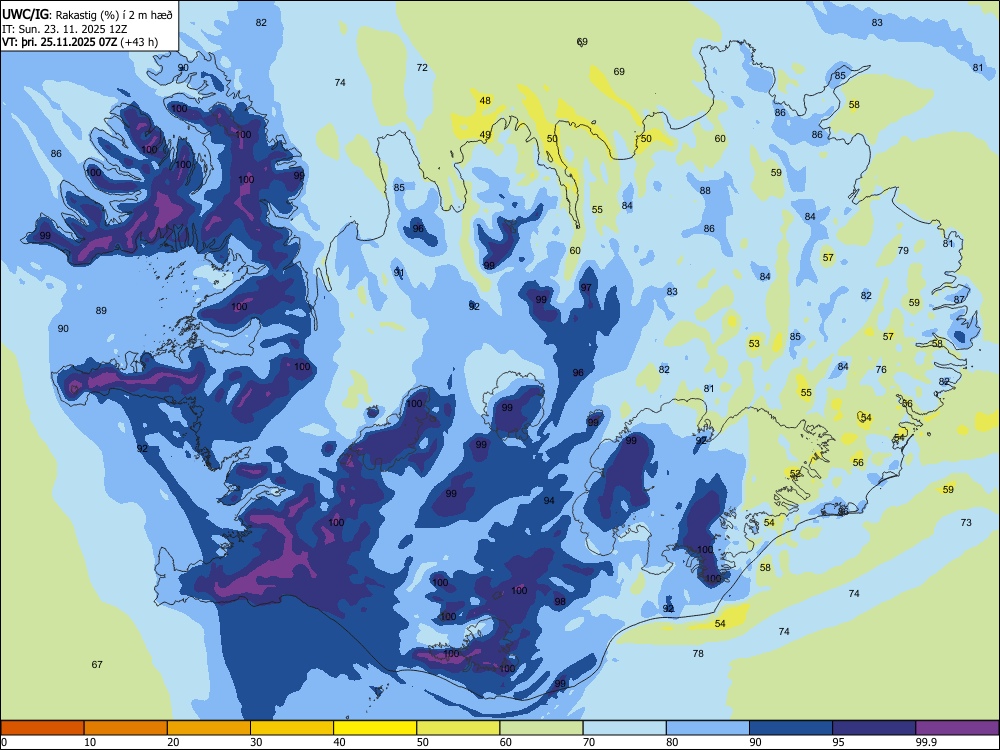Screen dimensions: 1000x750
Task: Click the 30–40 amber legend swatch
Action: pyautogui.click(x=292, y=728)
